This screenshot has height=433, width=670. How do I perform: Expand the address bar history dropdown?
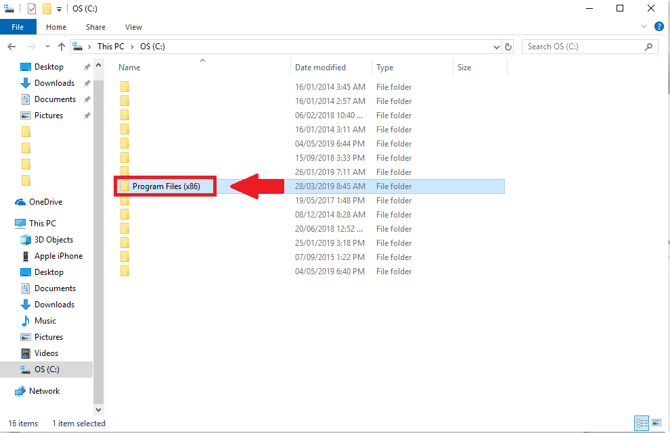497,47
